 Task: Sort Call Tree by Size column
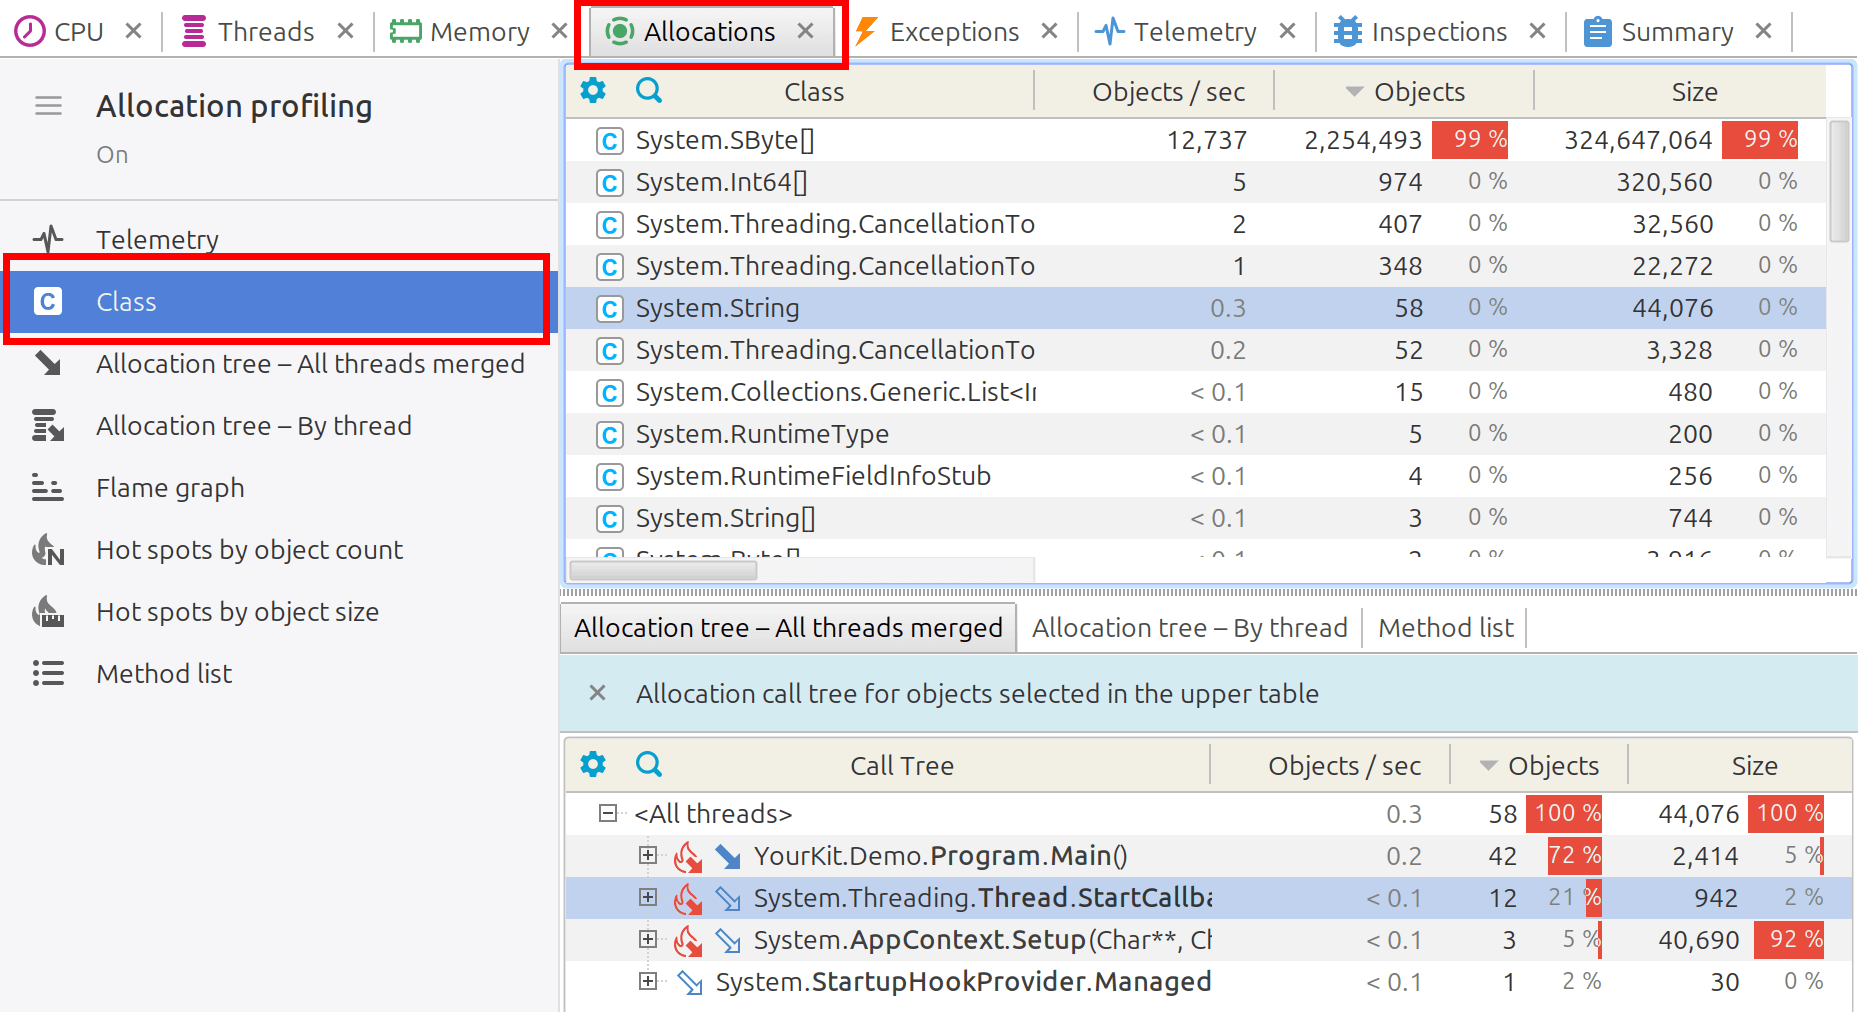point(1754,766)
